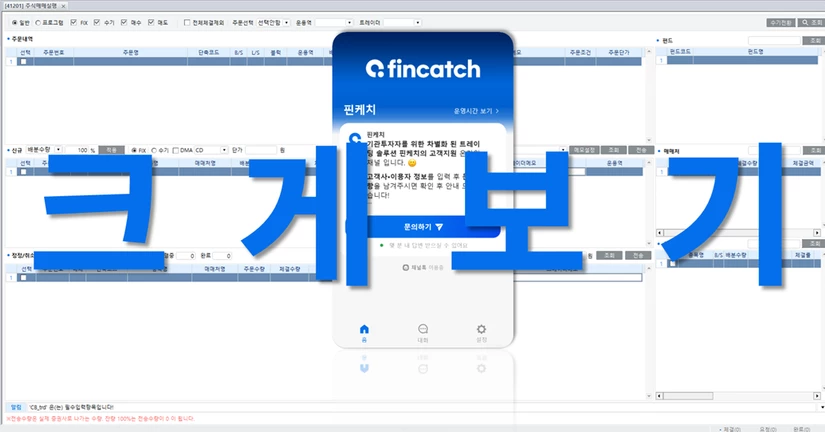Open dropdown left of 메모설정 button
Screen dimensions: 825x432
click(x=564, y=150)
